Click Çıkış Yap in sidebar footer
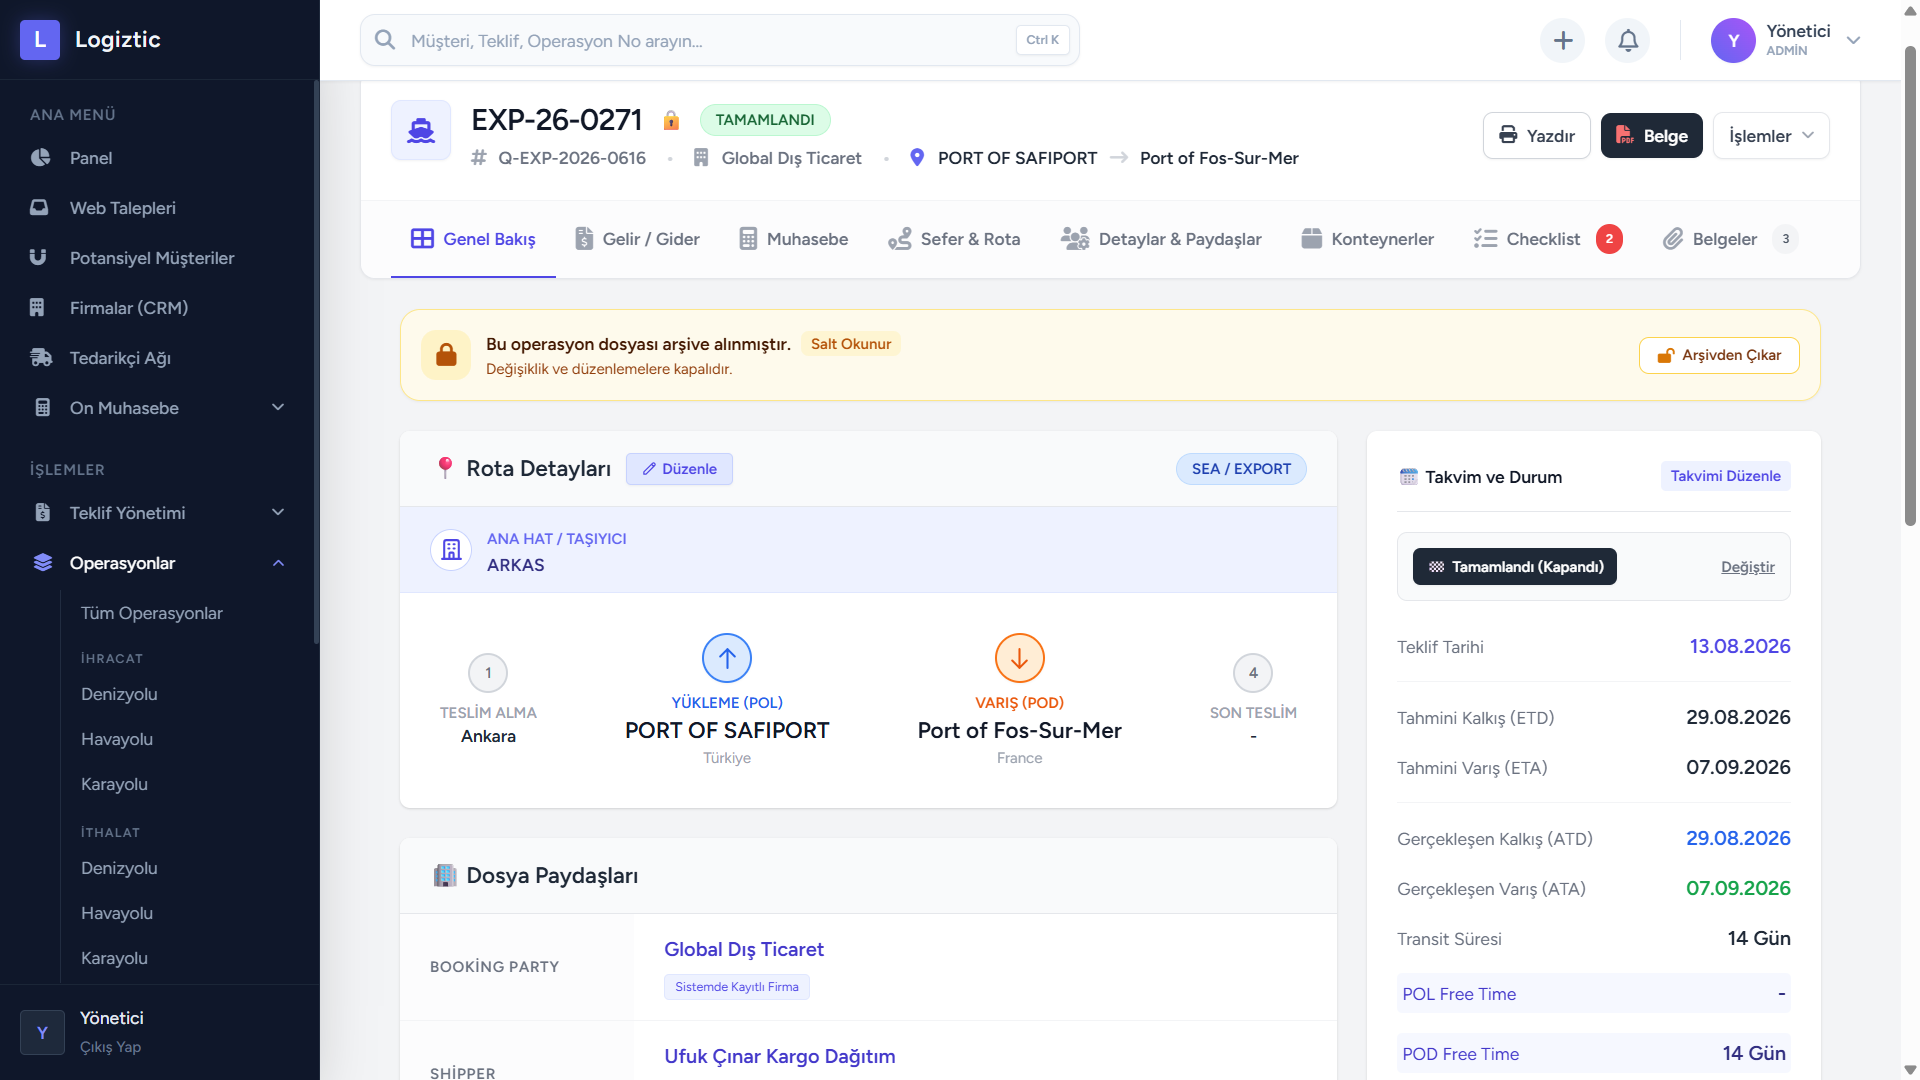 [x=110, y=1047]
